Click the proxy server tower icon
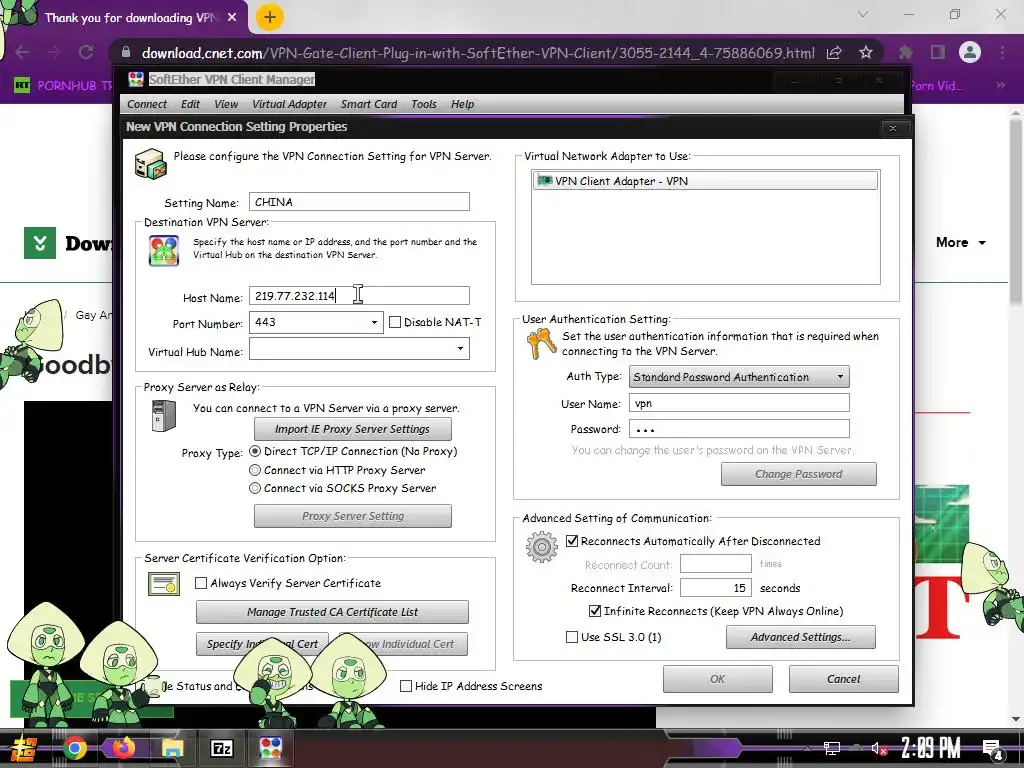 click(x=163, y=416)
